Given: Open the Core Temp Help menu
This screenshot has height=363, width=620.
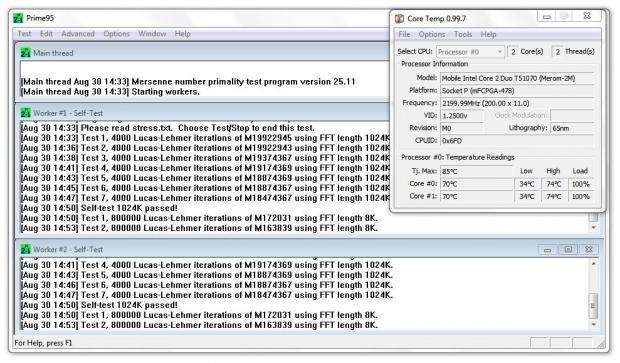Looking at the screenshot, I should (x=488, y=34).
